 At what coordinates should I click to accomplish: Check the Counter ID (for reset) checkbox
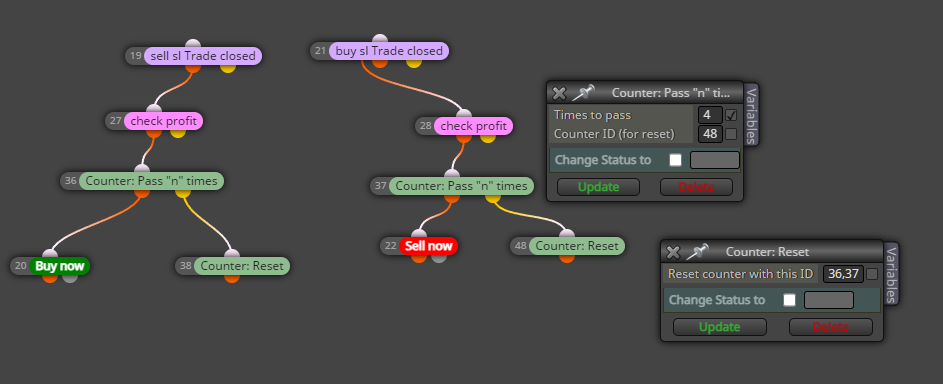coord(731,134)
